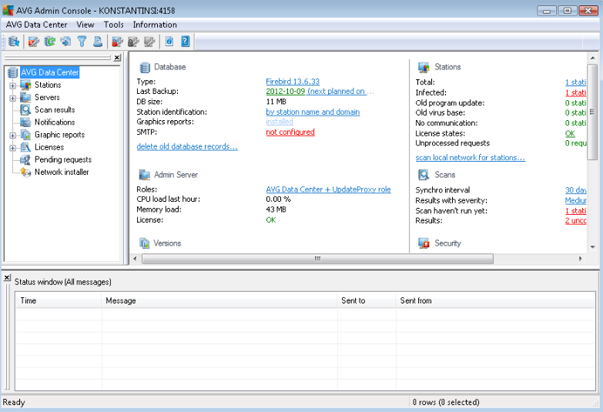Click the green refresh arrow toolbar icon
Viewport: 603px width, 412px height.
[50, 41]
